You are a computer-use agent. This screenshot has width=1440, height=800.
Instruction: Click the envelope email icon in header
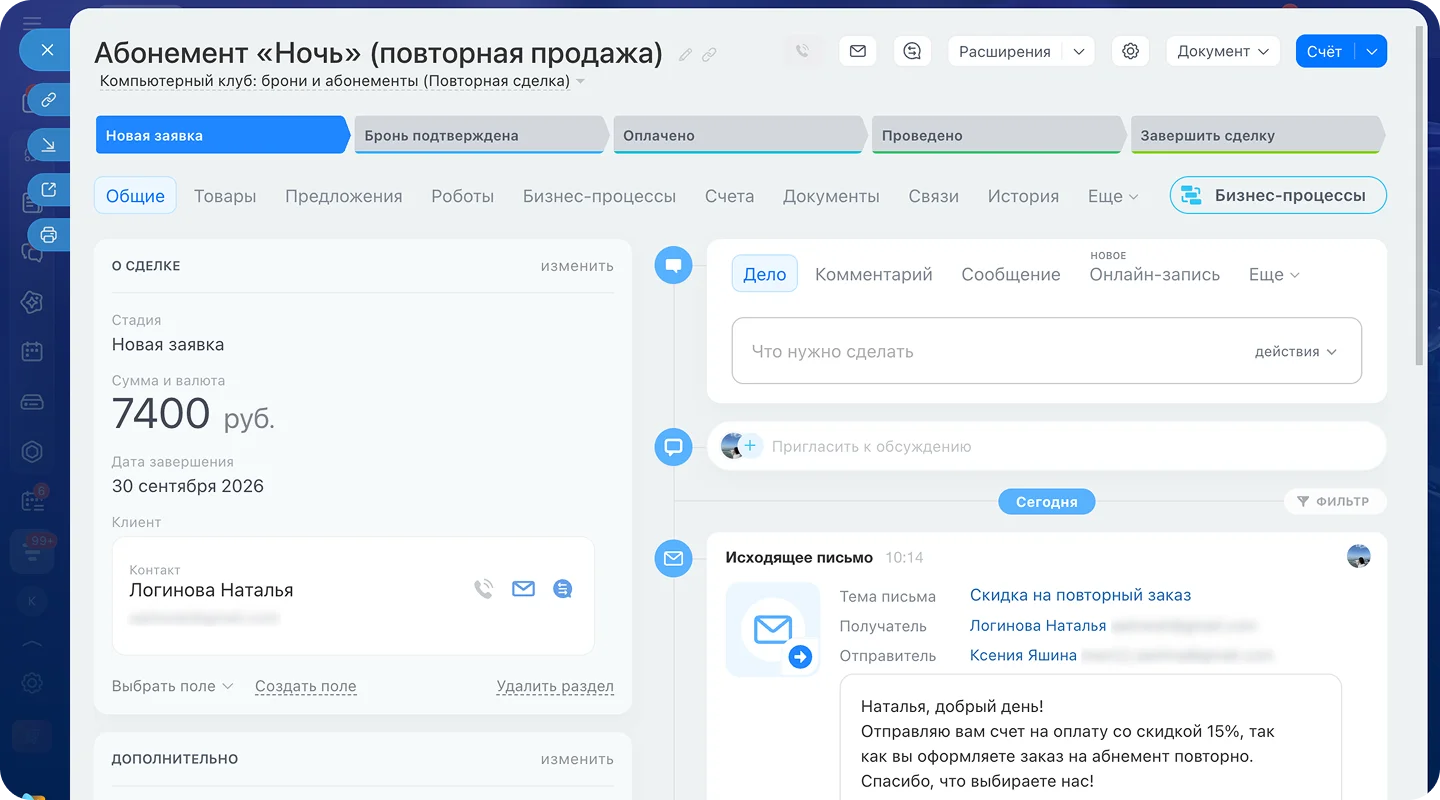pos(857,51)
